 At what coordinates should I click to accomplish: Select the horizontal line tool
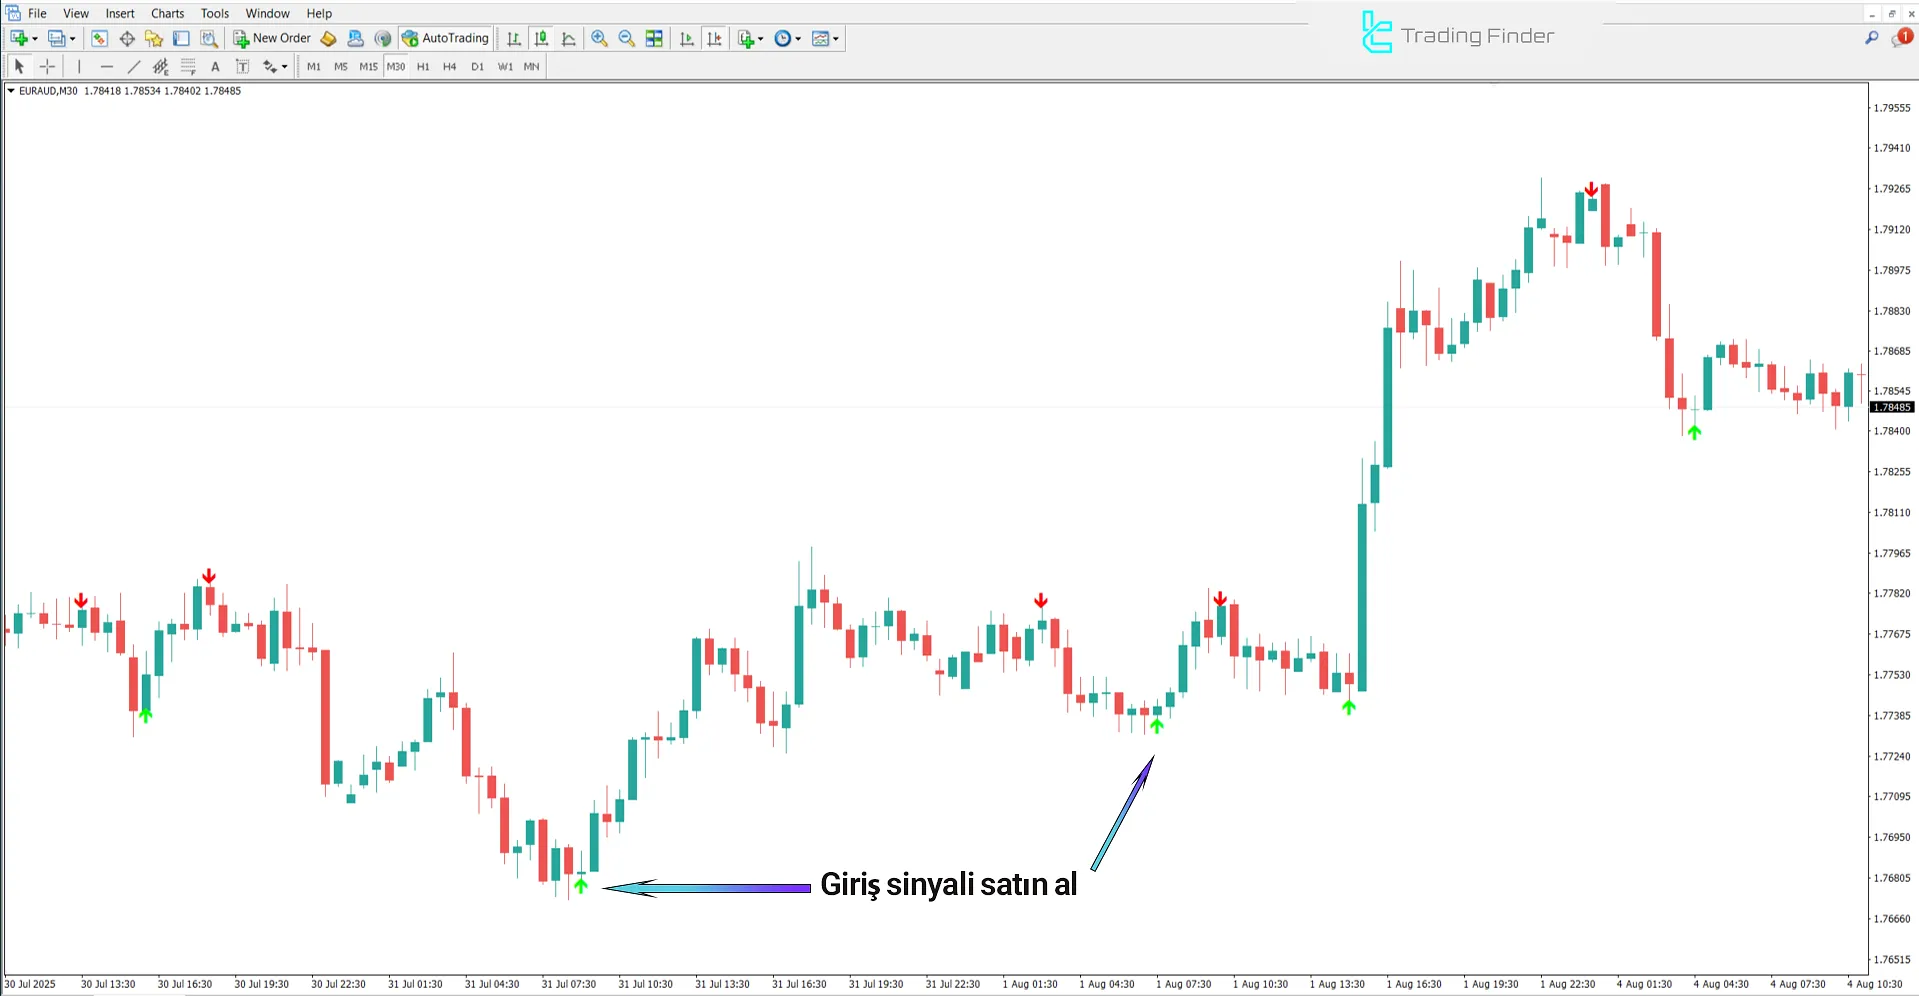(x=107, y=66)
